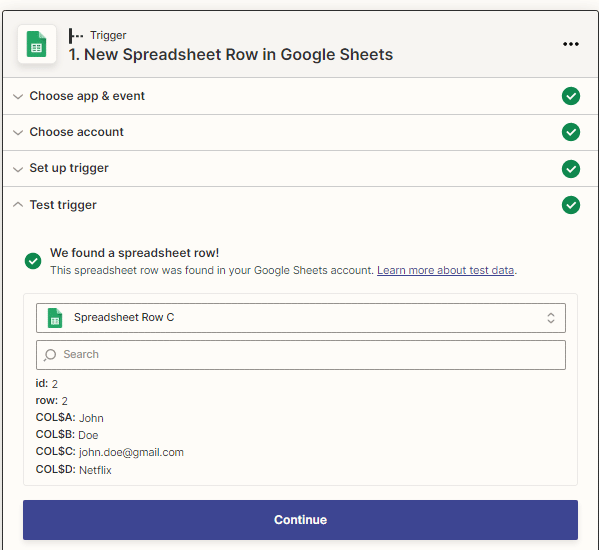Click the success checkmark next to found message
Image resolution: width=599 pixels, height=550 pixels.
(x=33, y=261)
